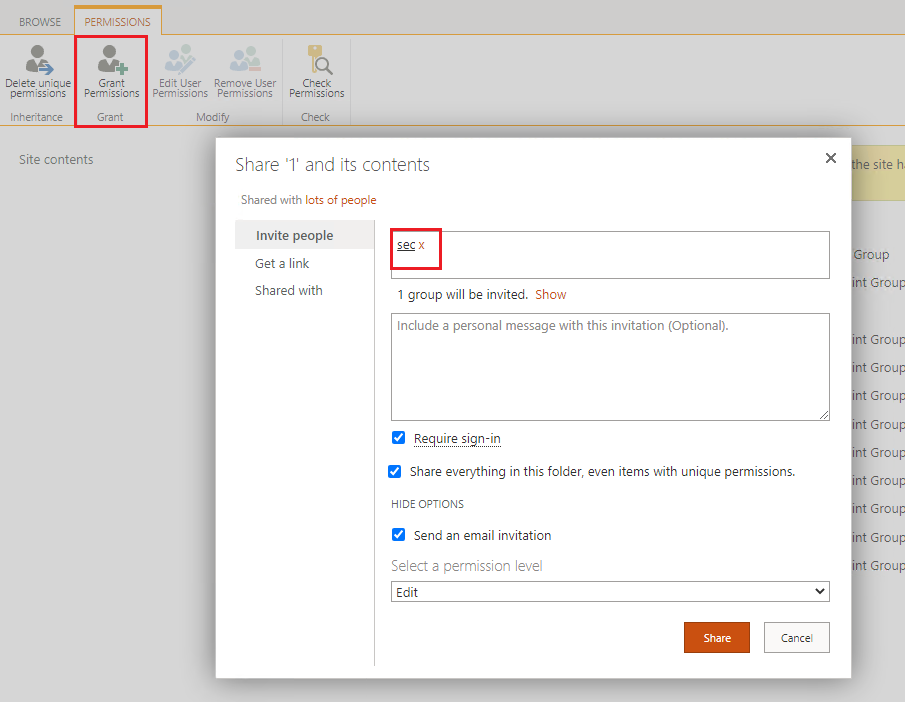The image size is (905, 702).
Task: Open Edit User Permissions
Action: click(179, 68)
